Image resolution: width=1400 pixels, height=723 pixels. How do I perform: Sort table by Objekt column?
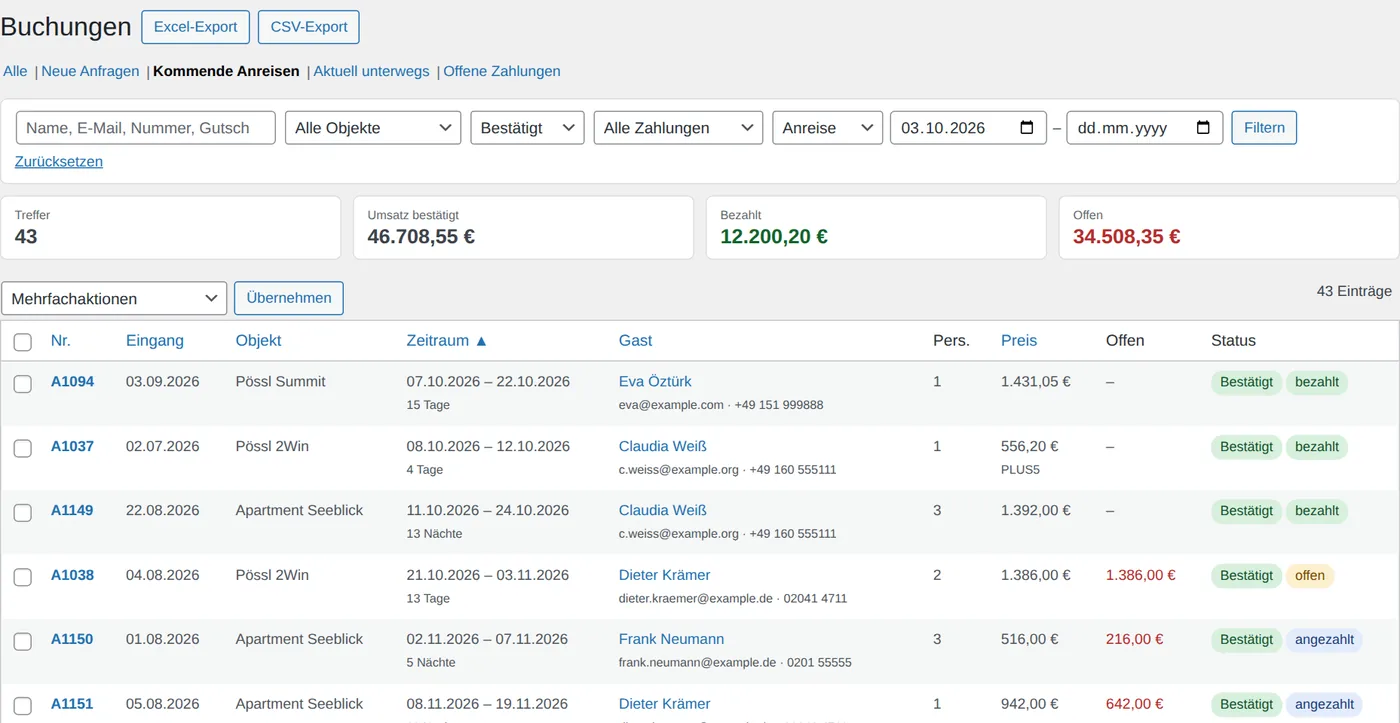[x=258, y=340]
